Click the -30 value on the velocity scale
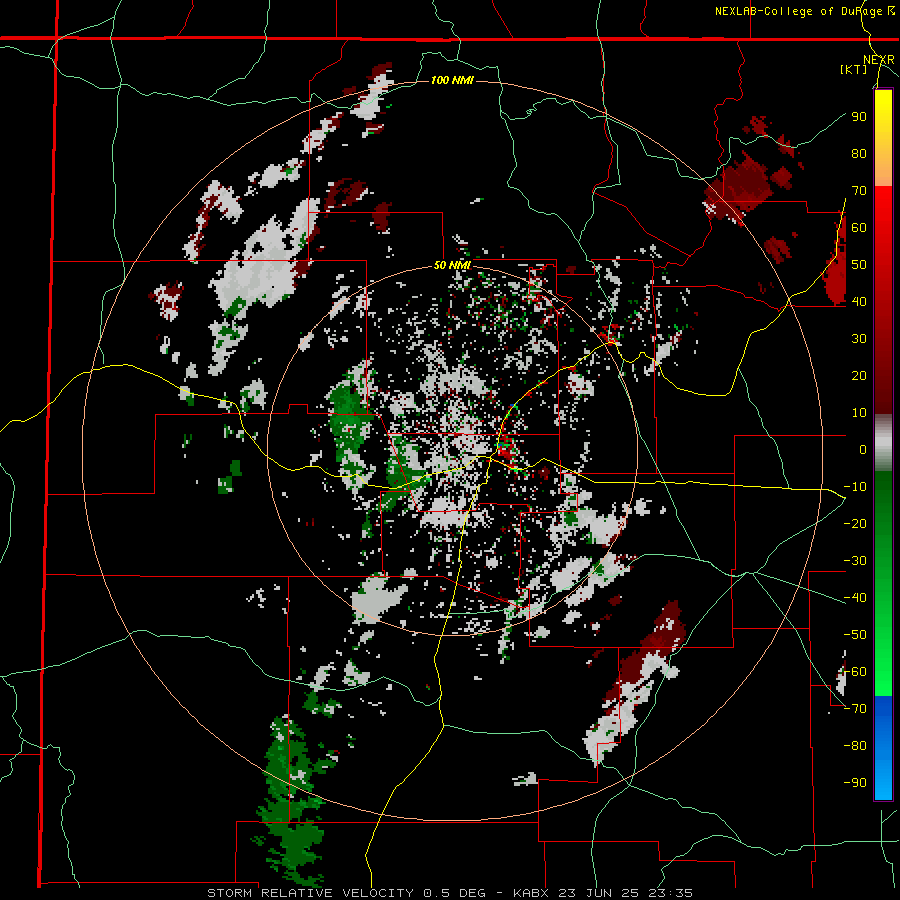The width and height of the screenshot is (900, 900). coord(855,561)
